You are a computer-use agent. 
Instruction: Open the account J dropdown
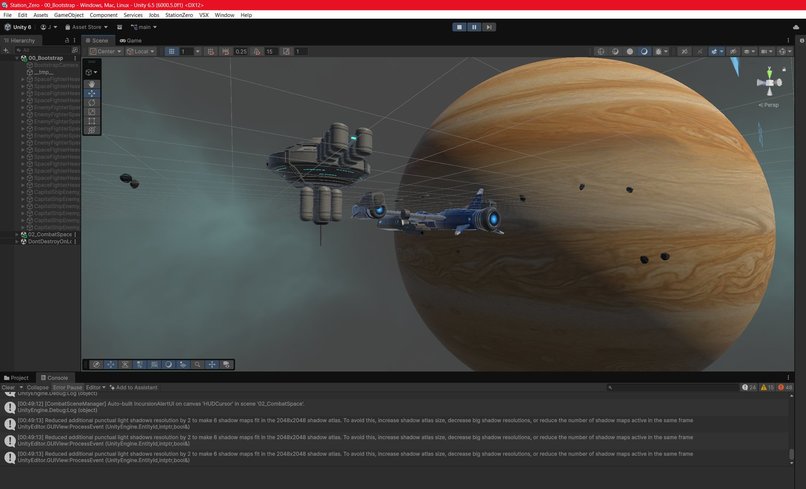(x=49, y=27)
